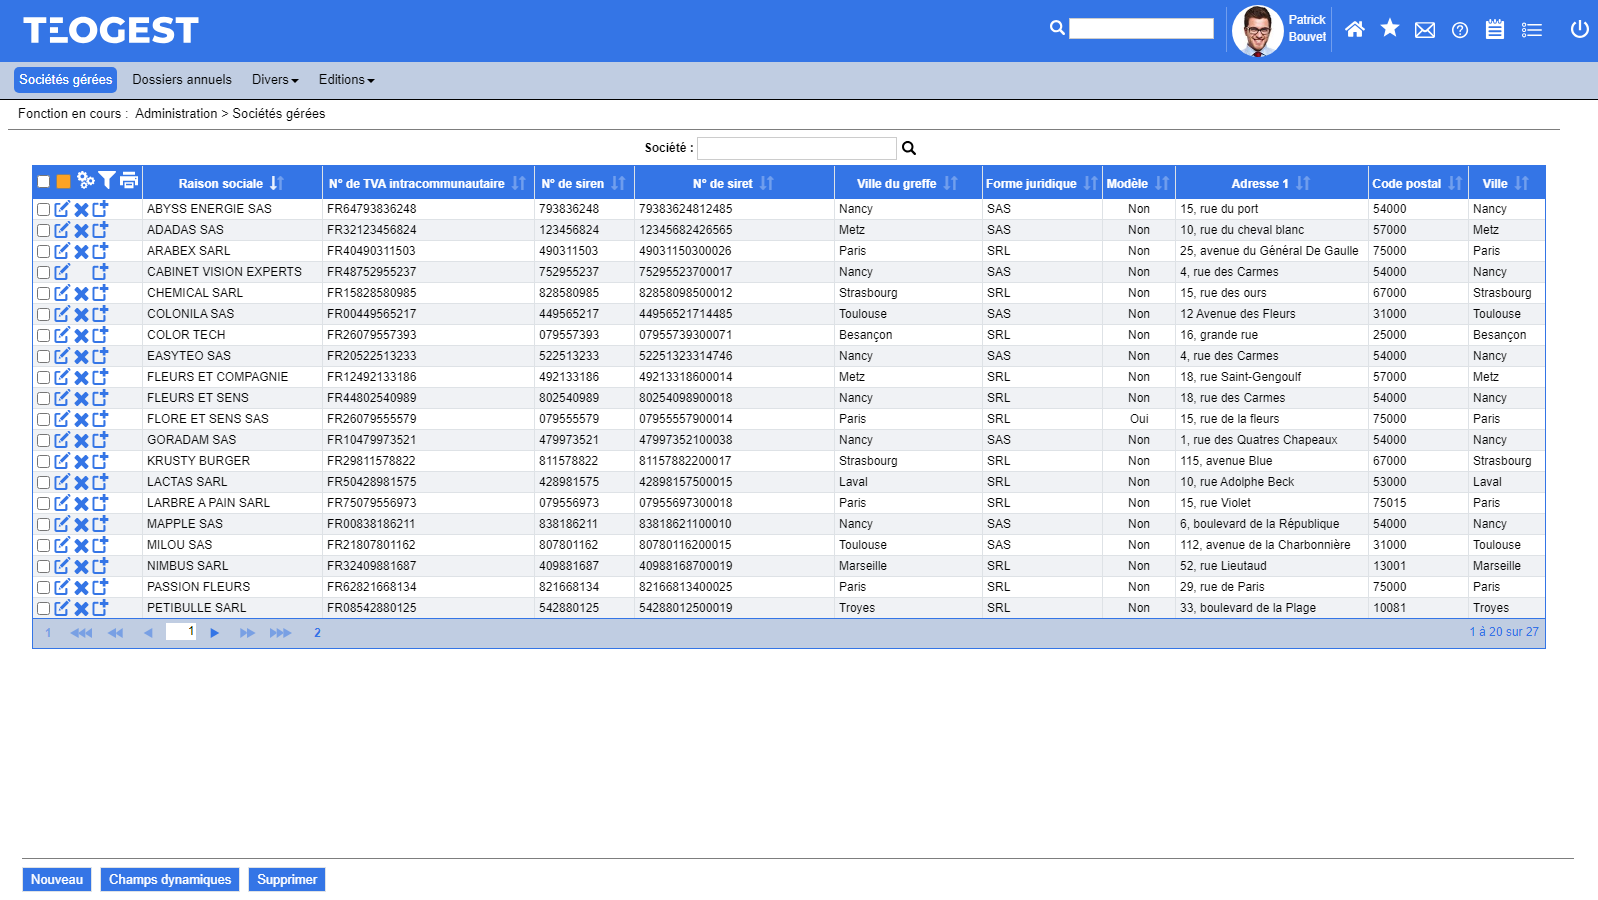This screenshot has height=900, width=1598.
Task: Click the Nouveau button
Action: click(x=57, y=880)
